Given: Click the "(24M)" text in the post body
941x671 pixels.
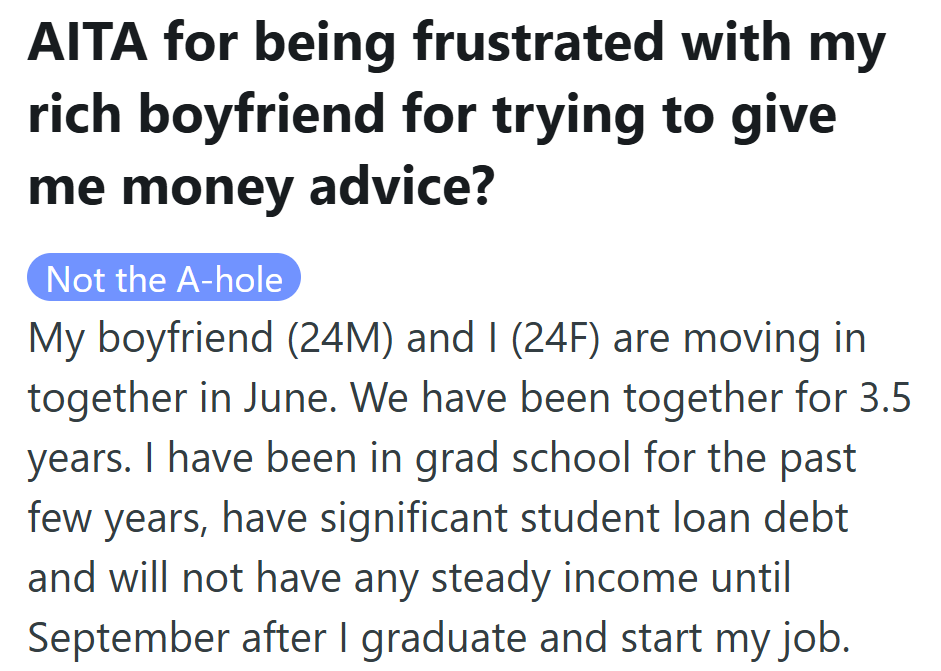Looking at the screenshot, I should [340, 339].
